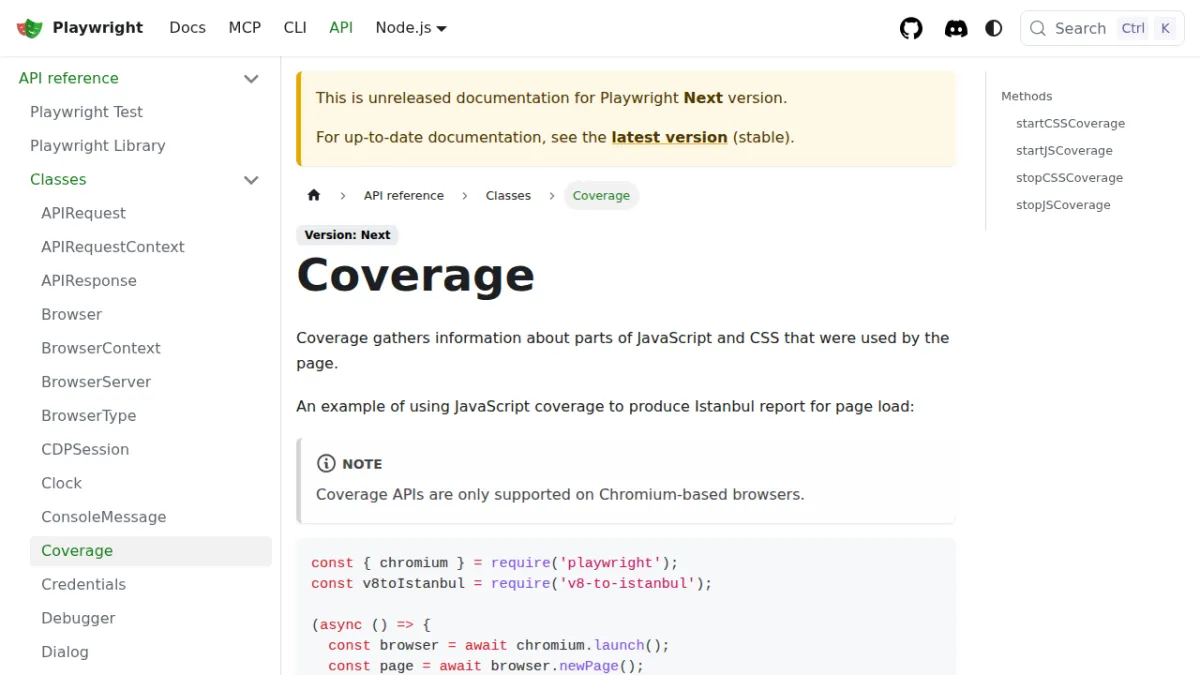This screenshot has width=1200, height=675.
Task: Jump to stopJSCoverage method
Action: [x=1063, y=205]
